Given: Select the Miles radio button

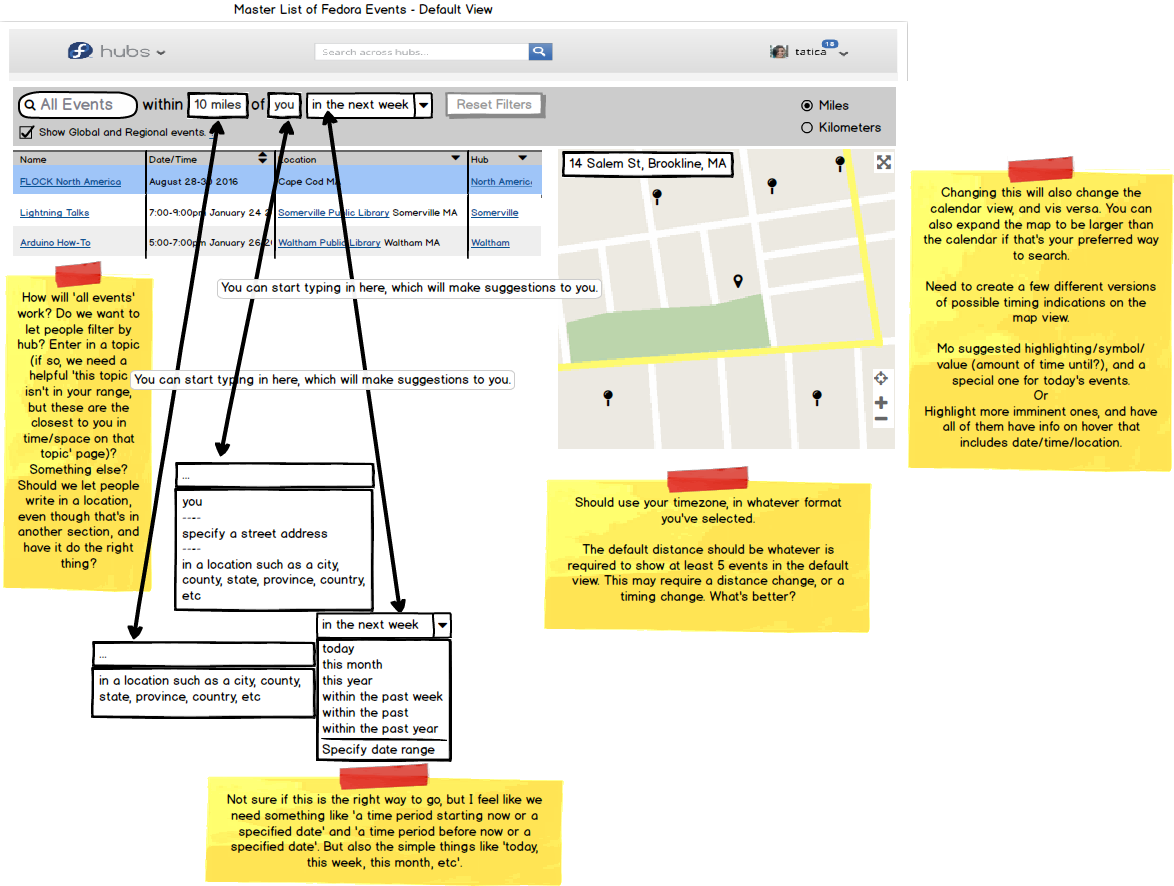Looking at the screenshot, I should point(807,106).
